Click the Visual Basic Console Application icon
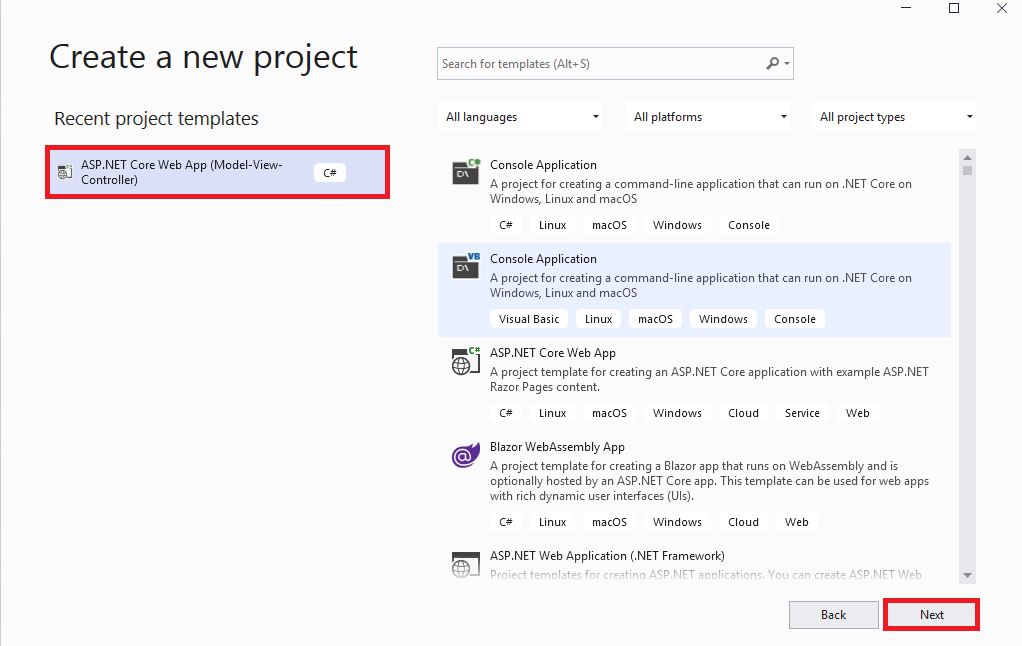Viewport: 1022px width, 646px height. (465, 266)
